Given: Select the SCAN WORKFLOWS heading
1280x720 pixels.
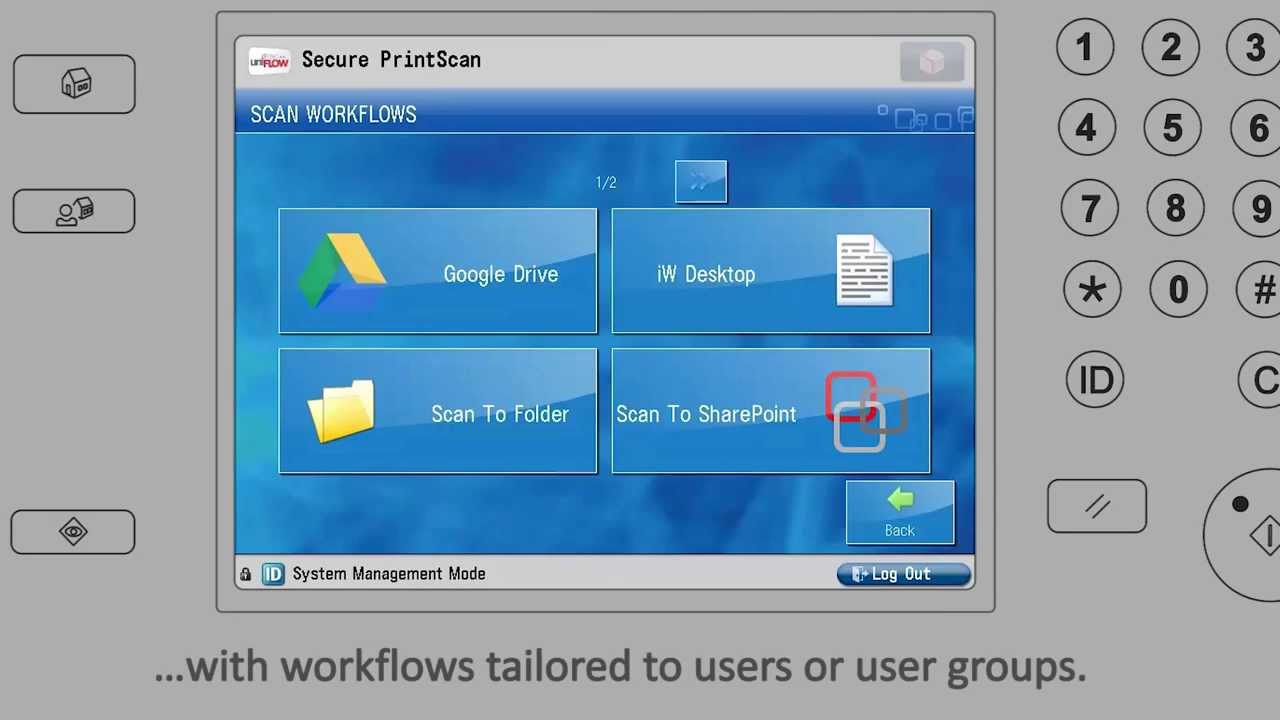Looking at the screenshot, I should coord(333,115).
